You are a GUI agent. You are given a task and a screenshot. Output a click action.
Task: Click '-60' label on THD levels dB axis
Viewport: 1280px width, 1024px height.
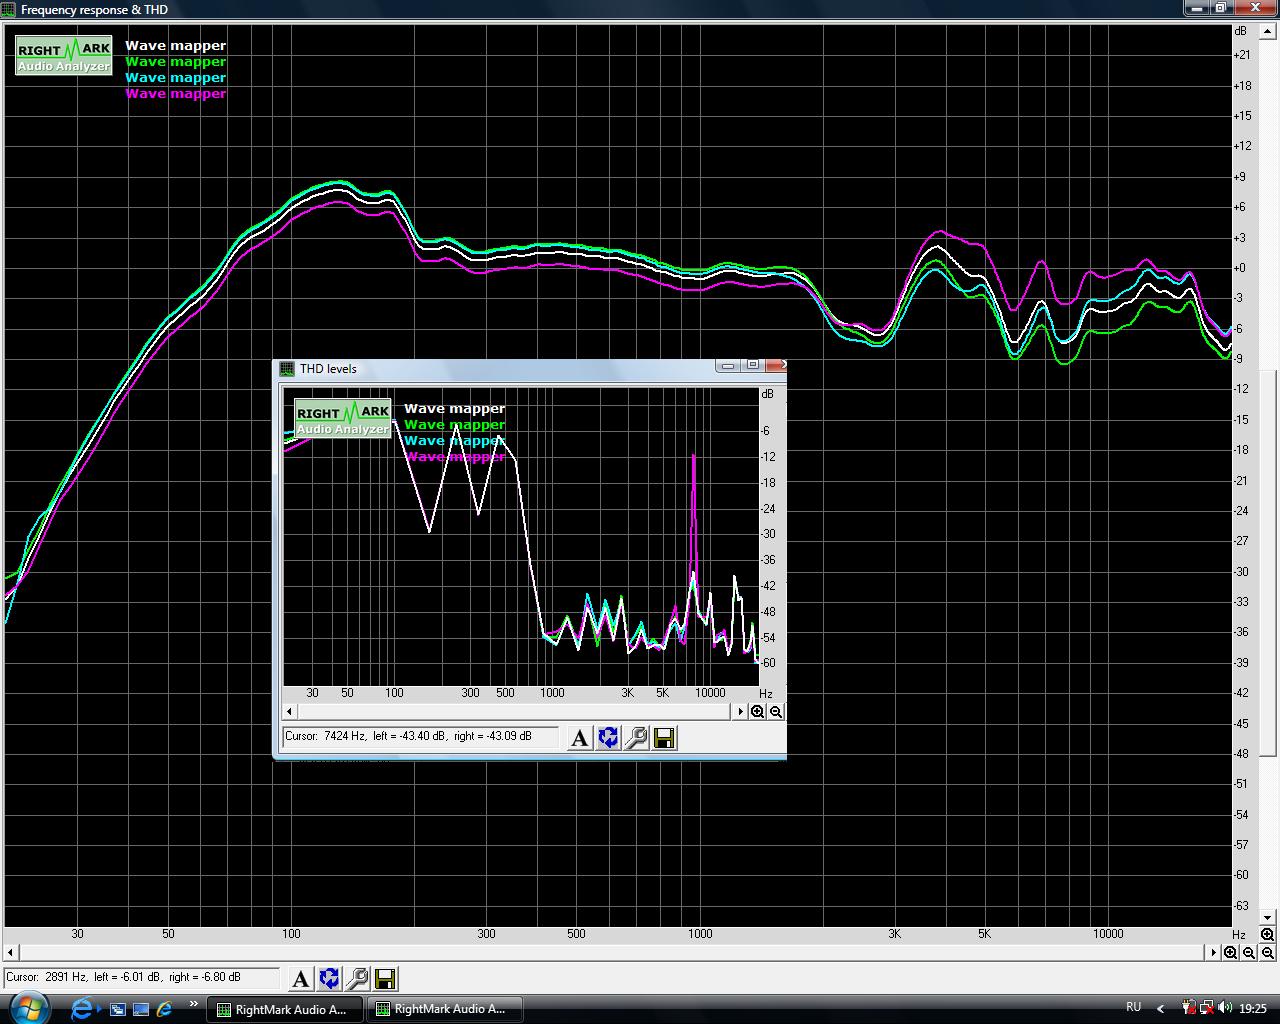pyautogui.click(x=767, y=663)
